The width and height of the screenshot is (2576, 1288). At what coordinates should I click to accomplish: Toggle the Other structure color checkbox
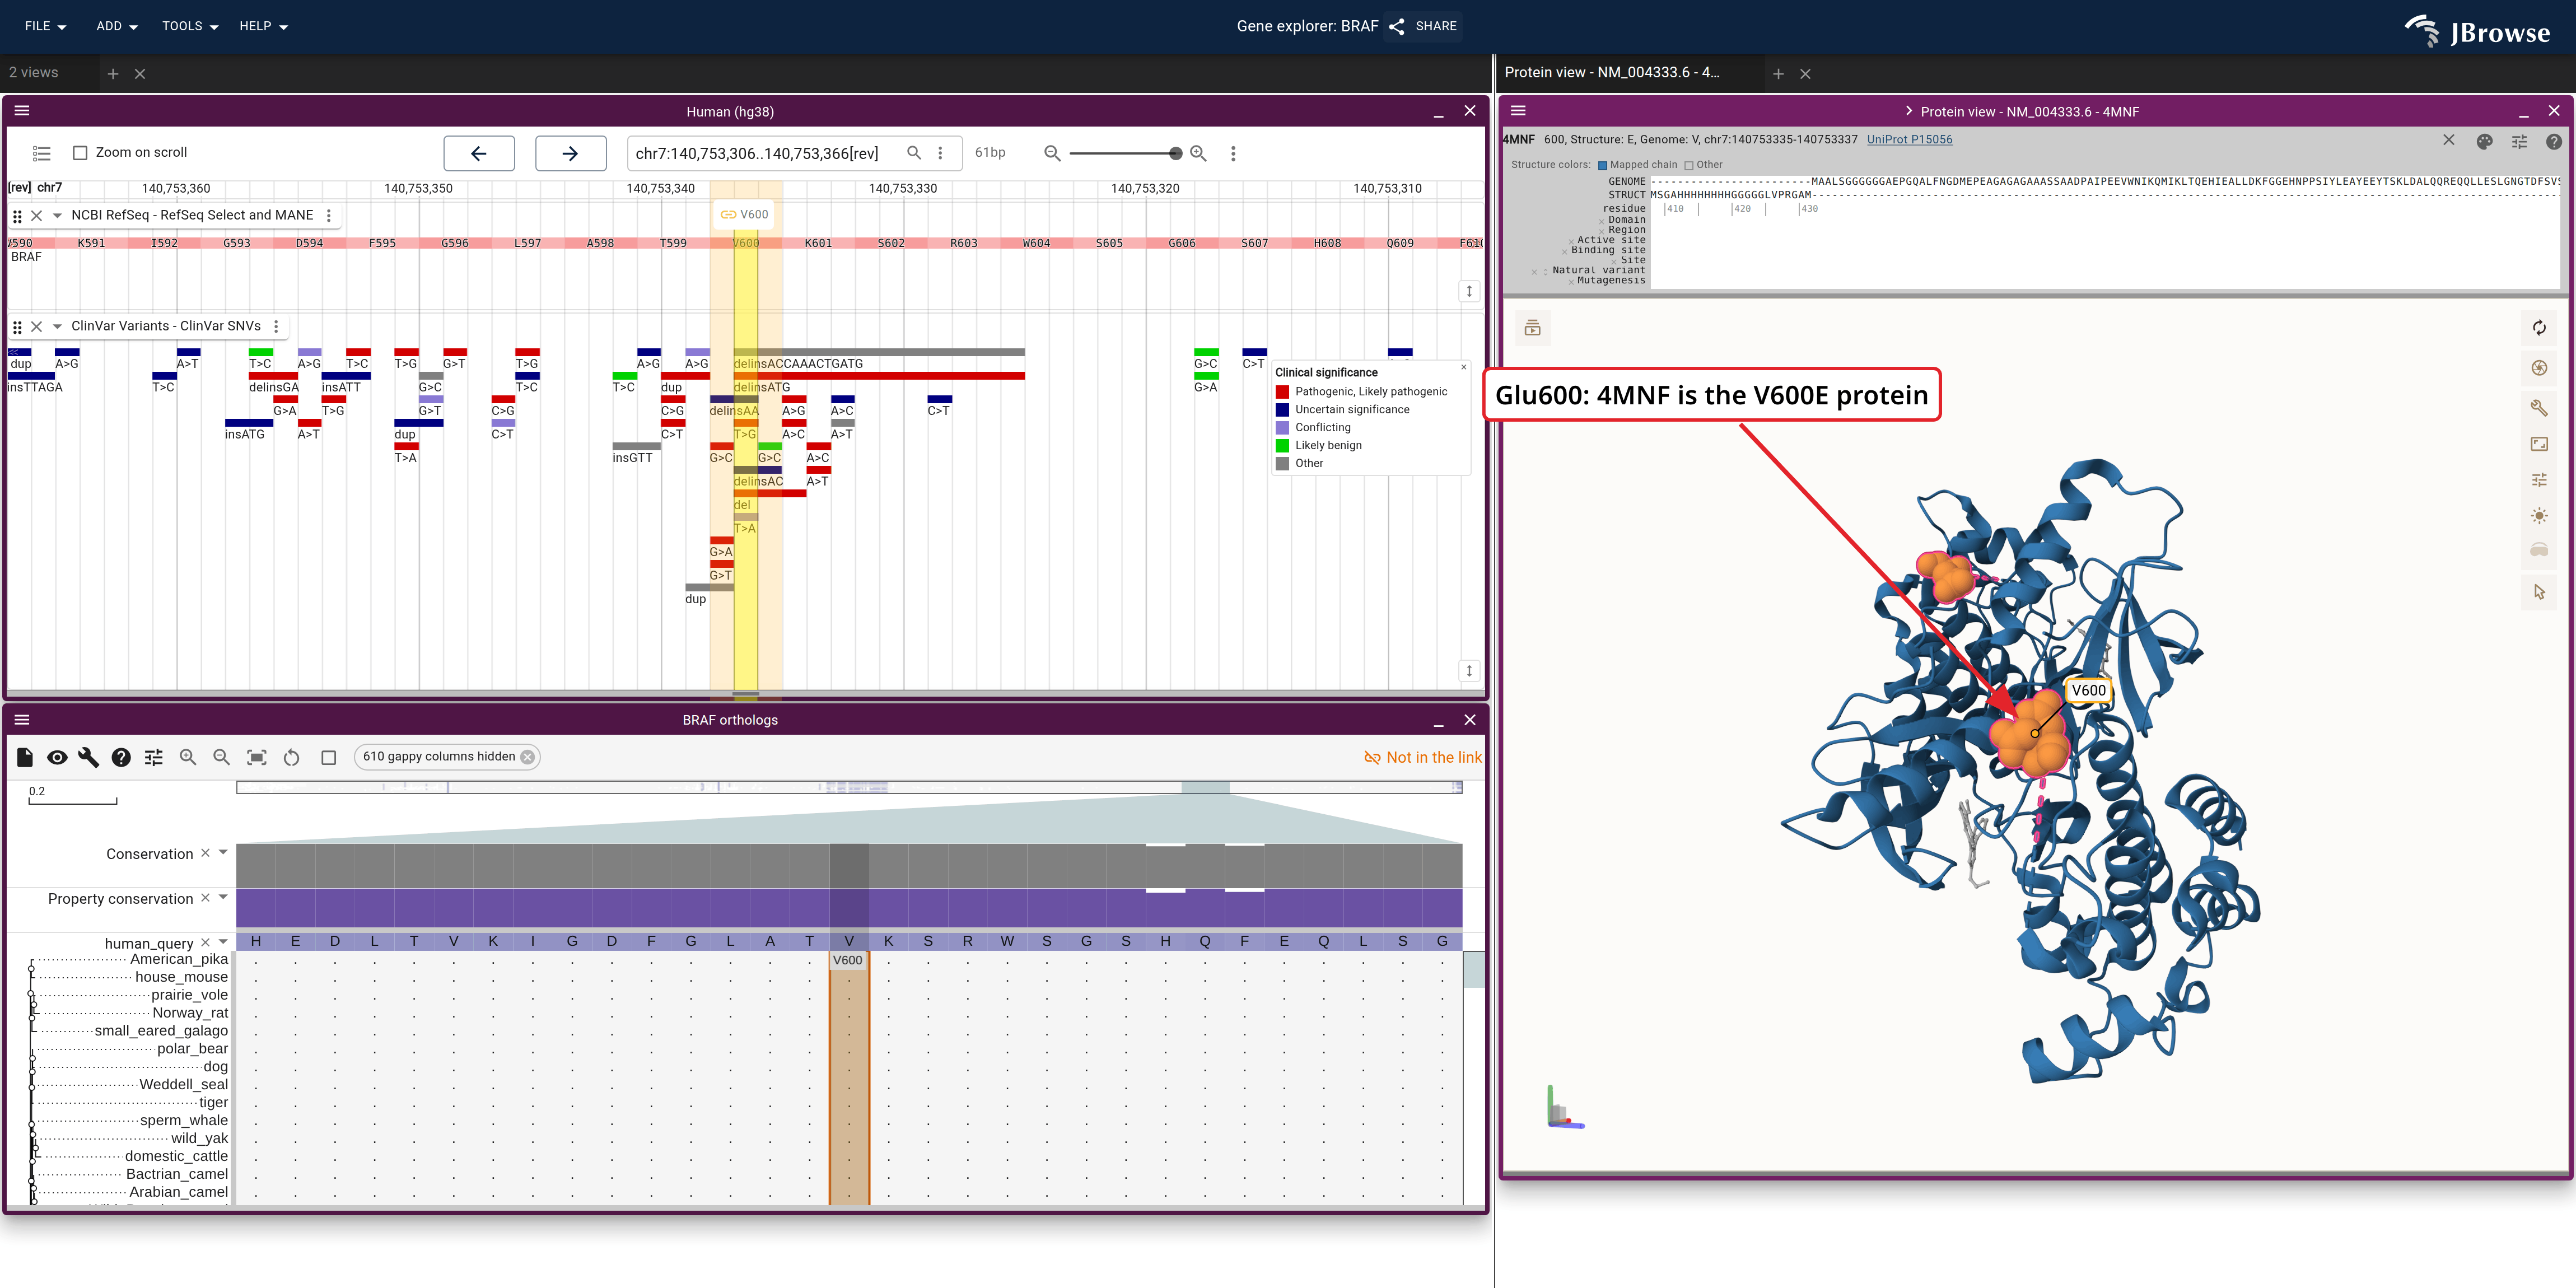[x=1689, y=165]
